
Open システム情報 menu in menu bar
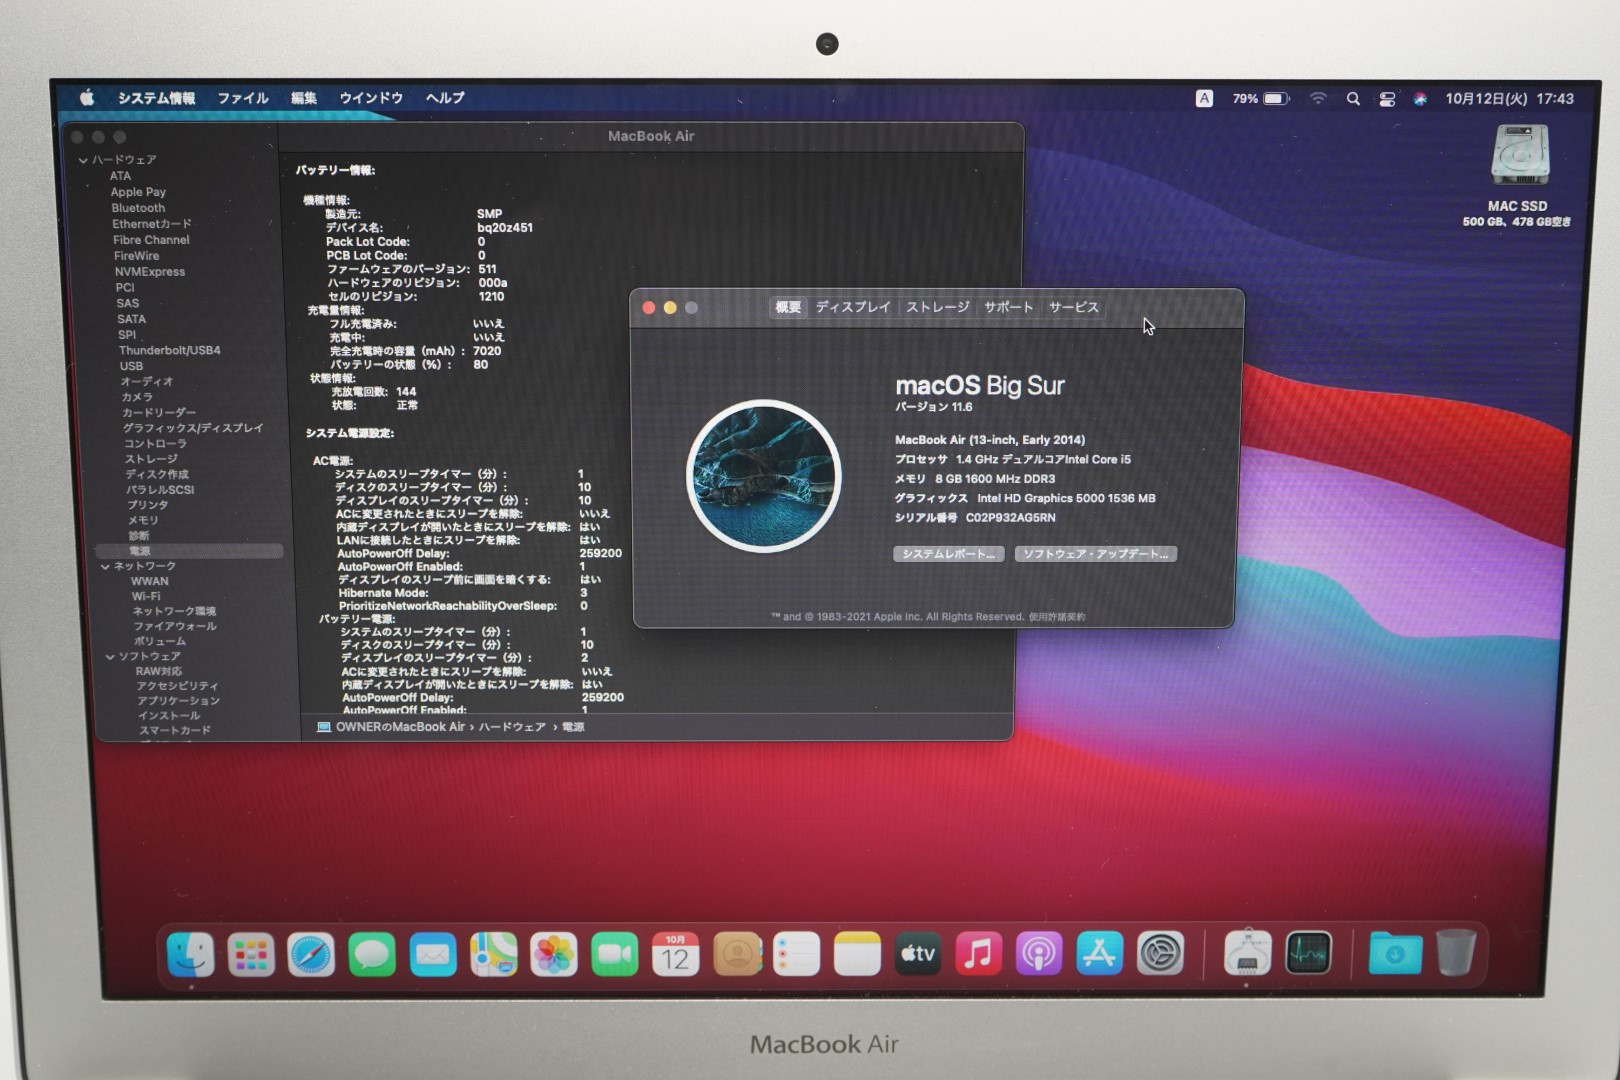pos(157,98)
